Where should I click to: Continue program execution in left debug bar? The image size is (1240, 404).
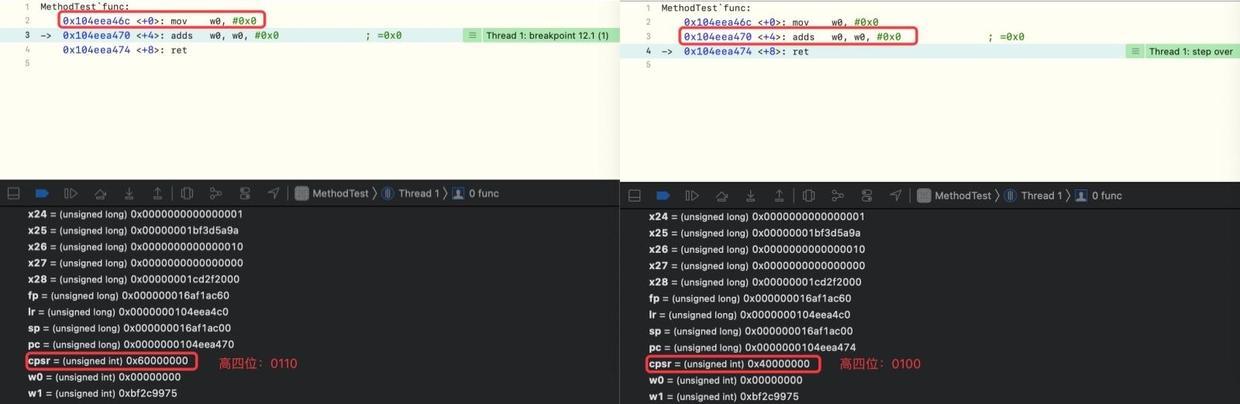(x=71, y=194)
